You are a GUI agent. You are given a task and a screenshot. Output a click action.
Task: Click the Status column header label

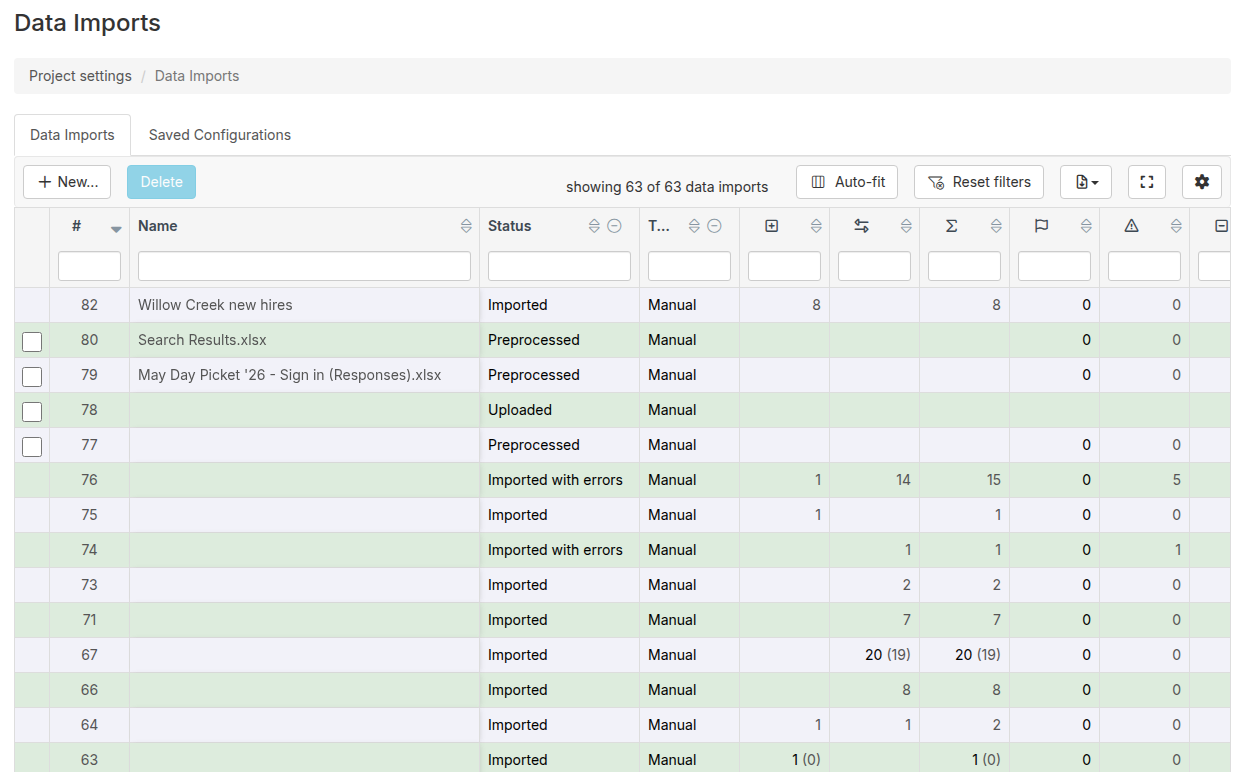[510, 226]
